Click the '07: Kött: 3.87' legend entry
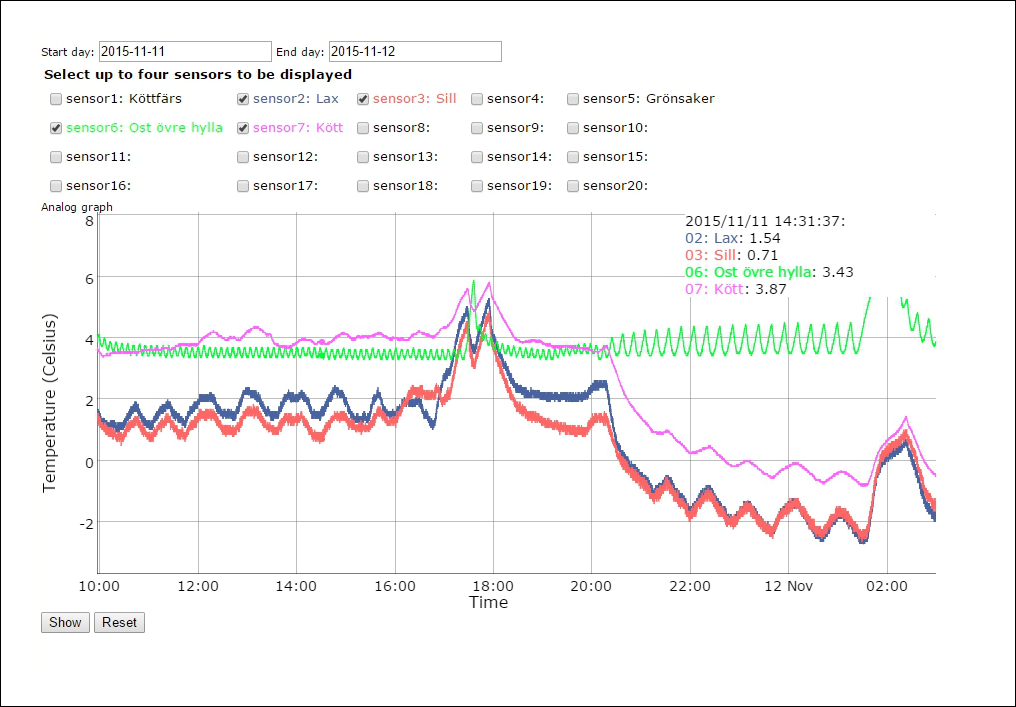 pos(735,289)
